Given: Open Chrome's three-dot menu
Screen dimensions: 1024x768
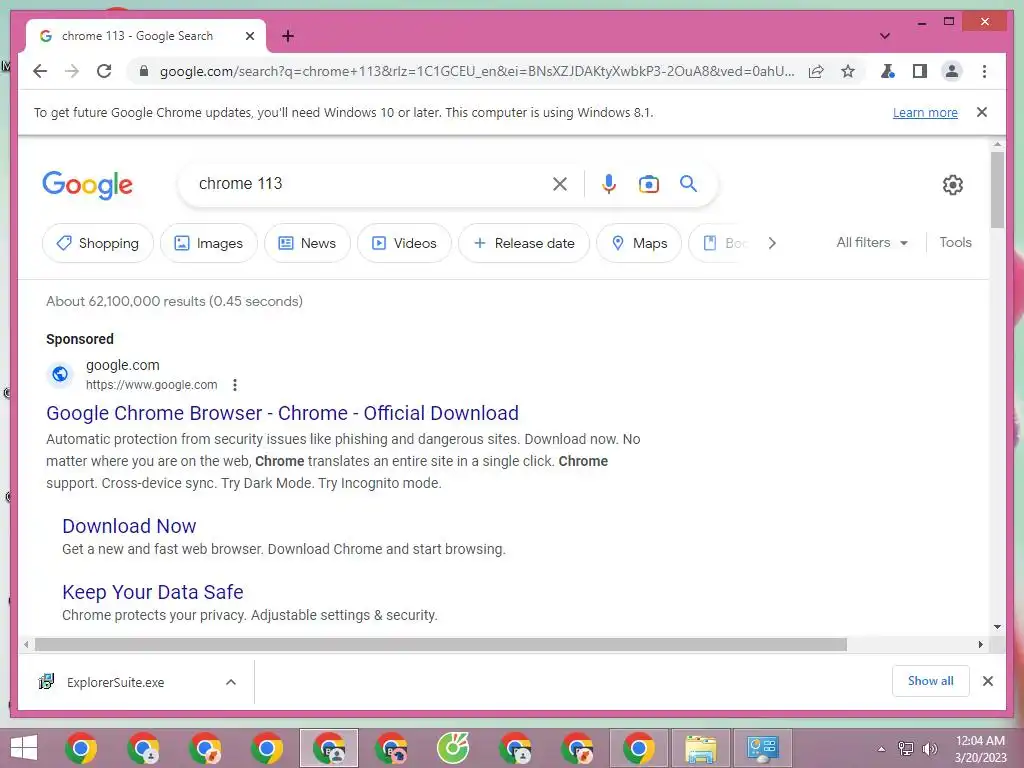Looking at the screenshot, I should [x=984, y=71].
